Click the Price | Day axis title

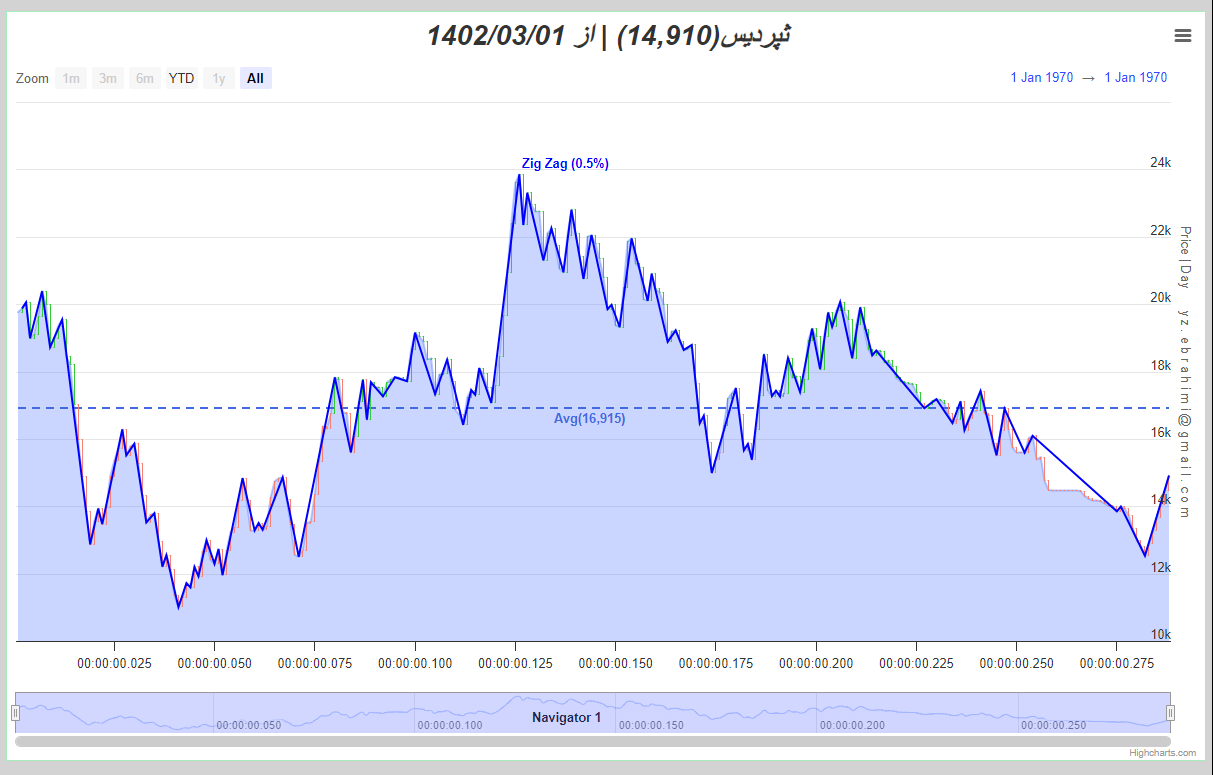pos(1185,257)
